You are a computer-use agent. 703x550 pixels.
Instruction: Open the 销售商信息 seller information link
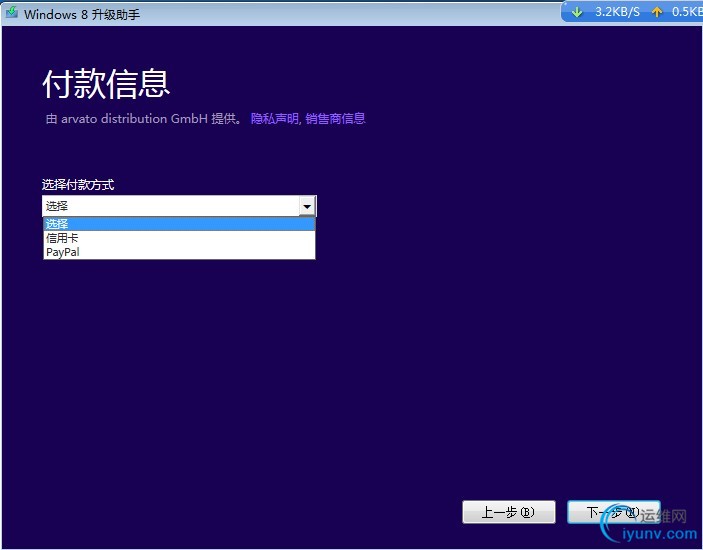335,118
